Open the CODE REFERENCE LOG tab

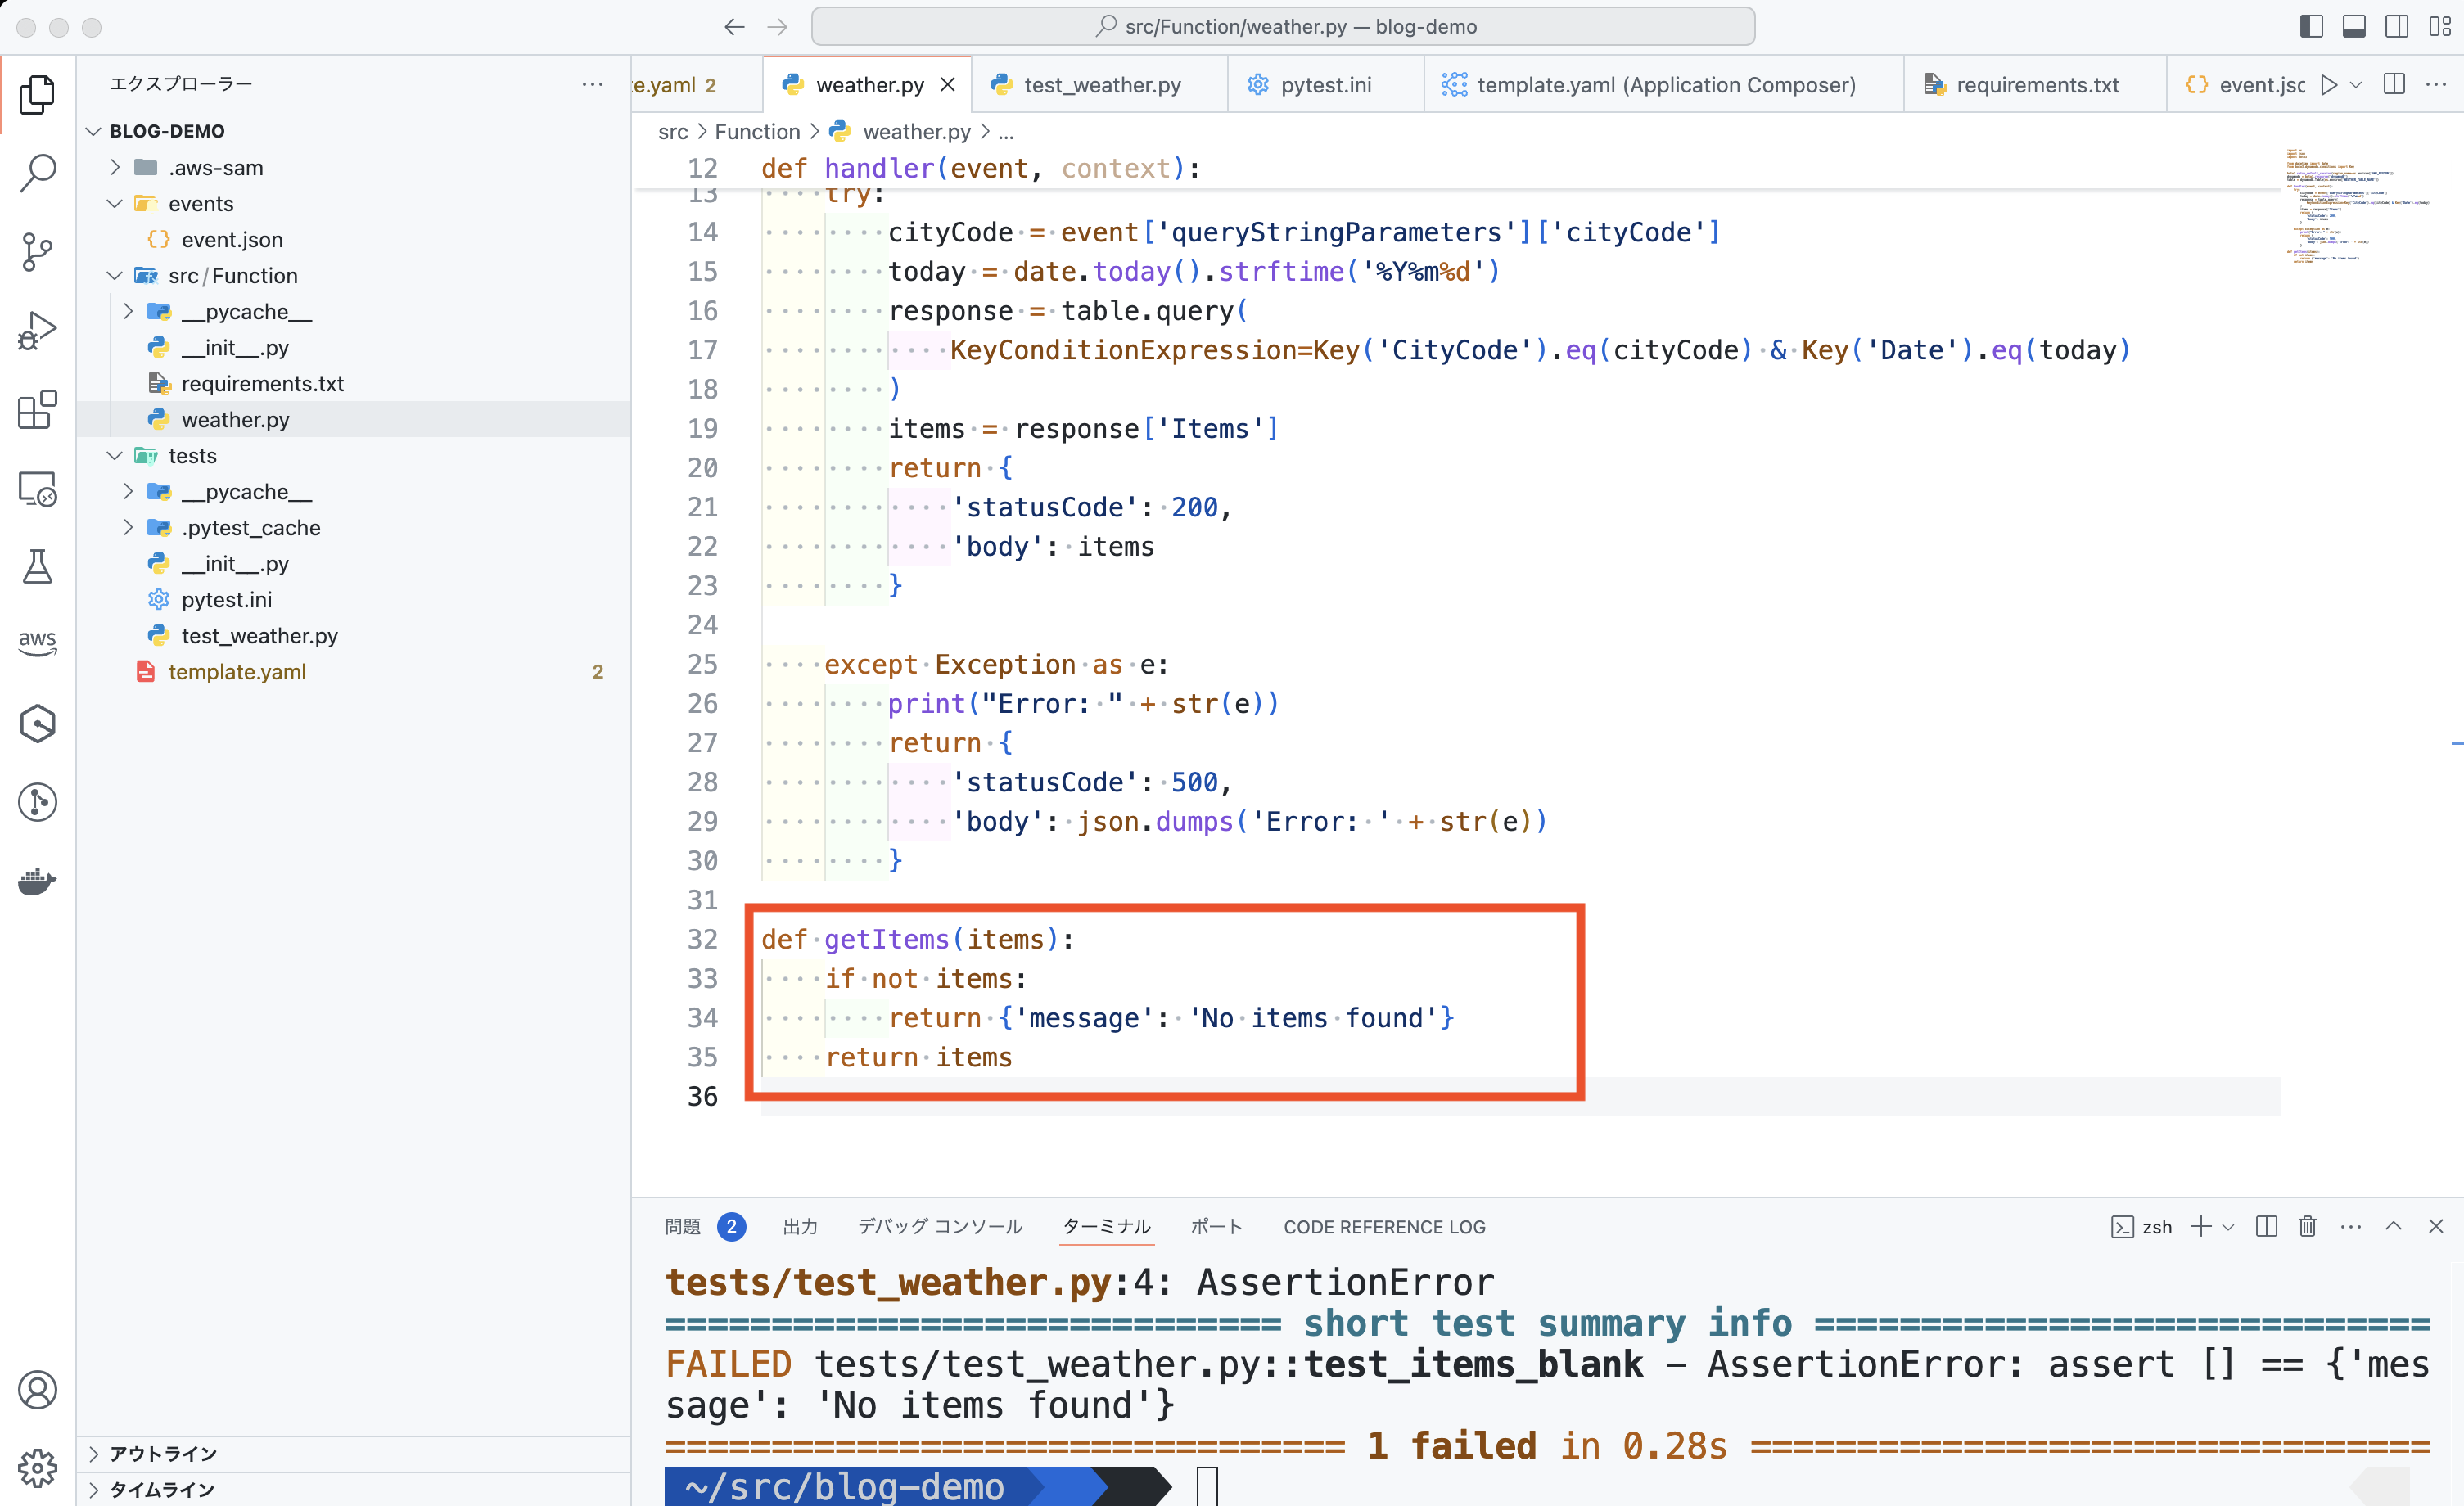coord(1384,1226)
